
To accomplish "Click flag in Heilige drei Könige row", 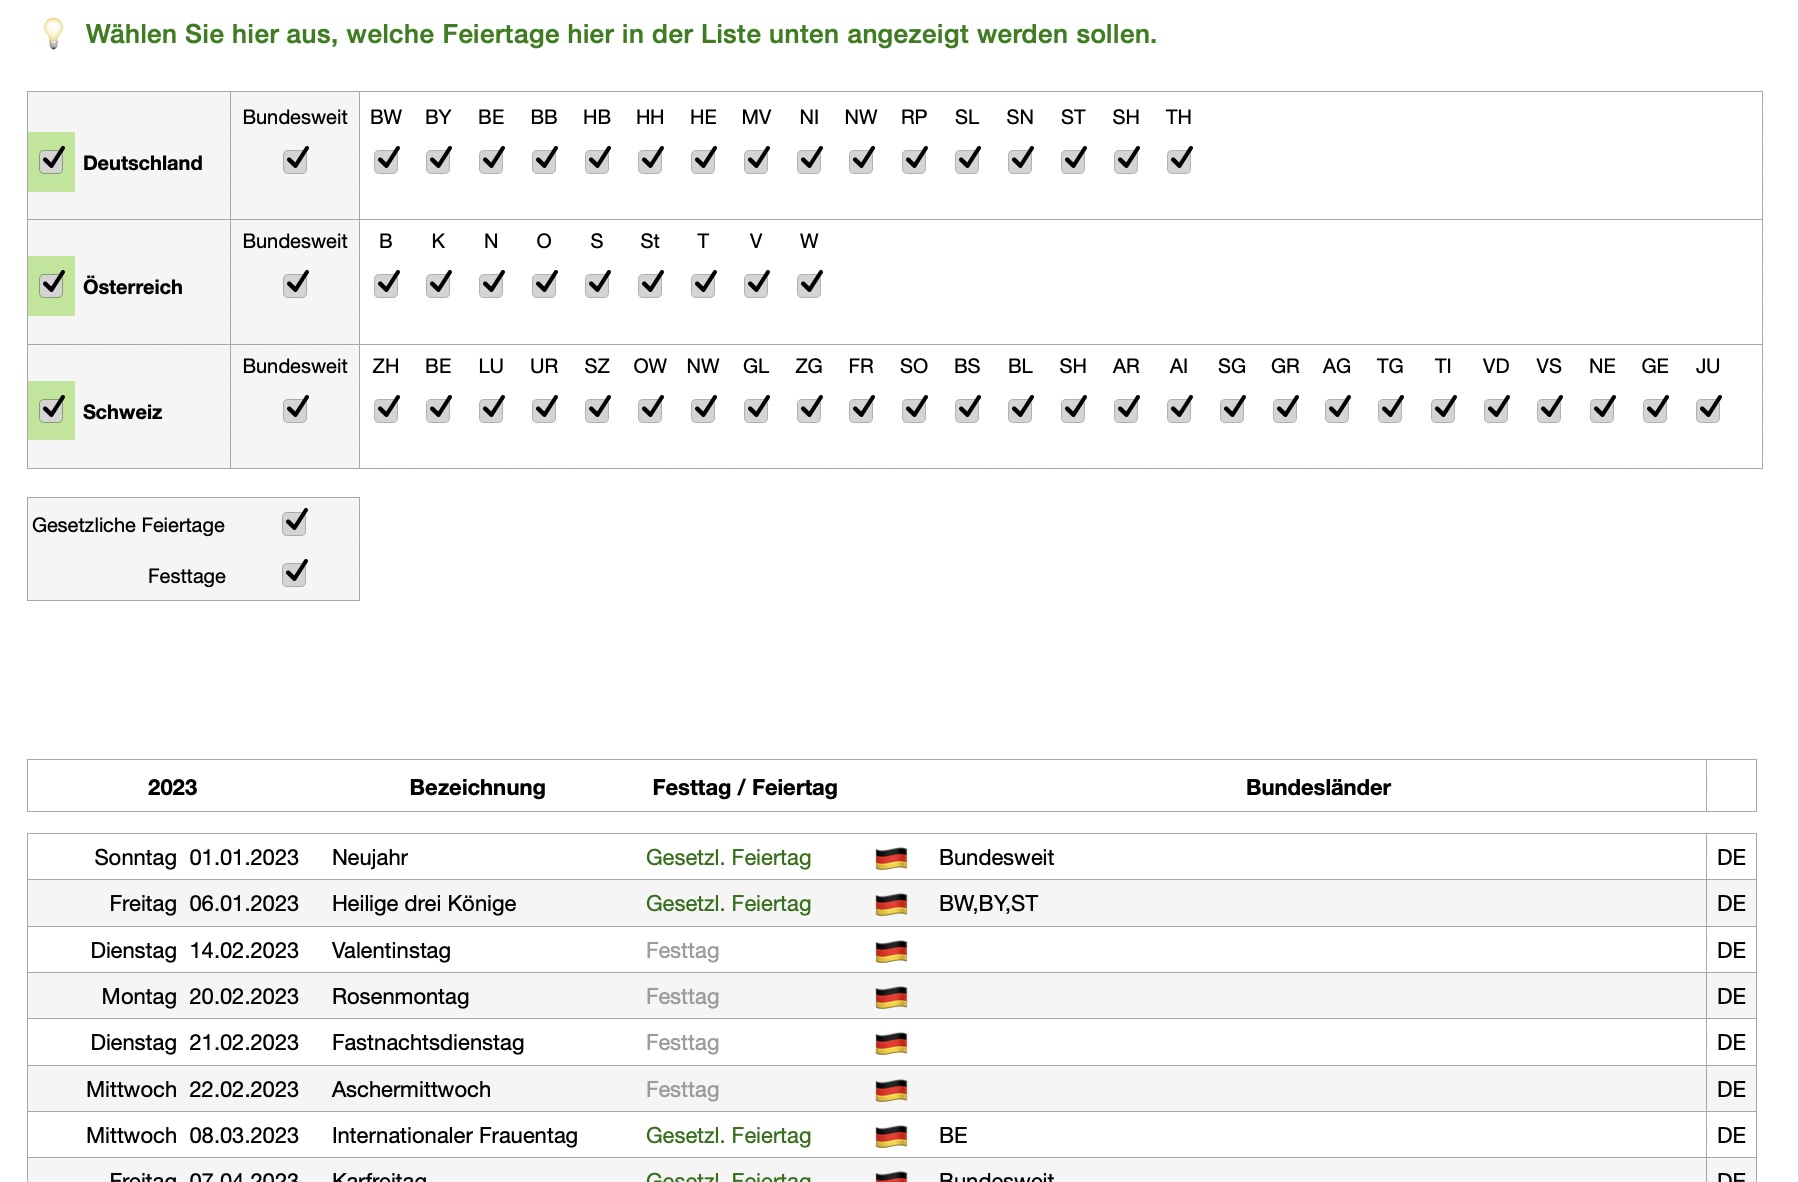I will click(890, 904).
